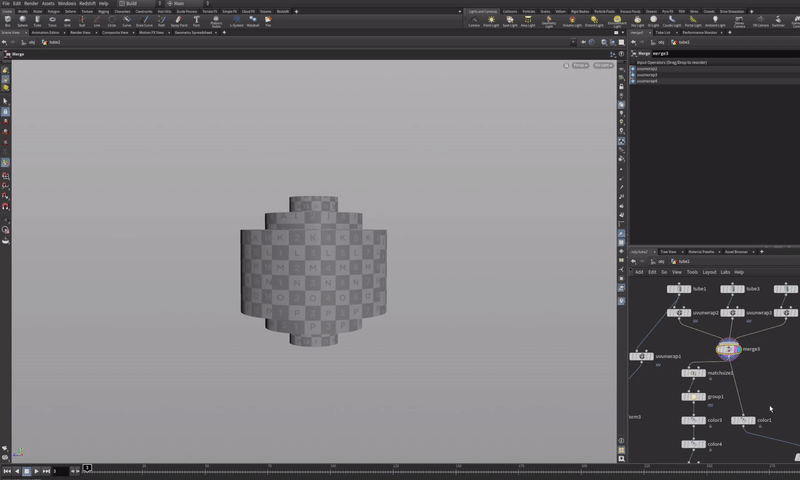Click the Switcher shelf tool
The image size is (800, 480).
coord(778,21)
